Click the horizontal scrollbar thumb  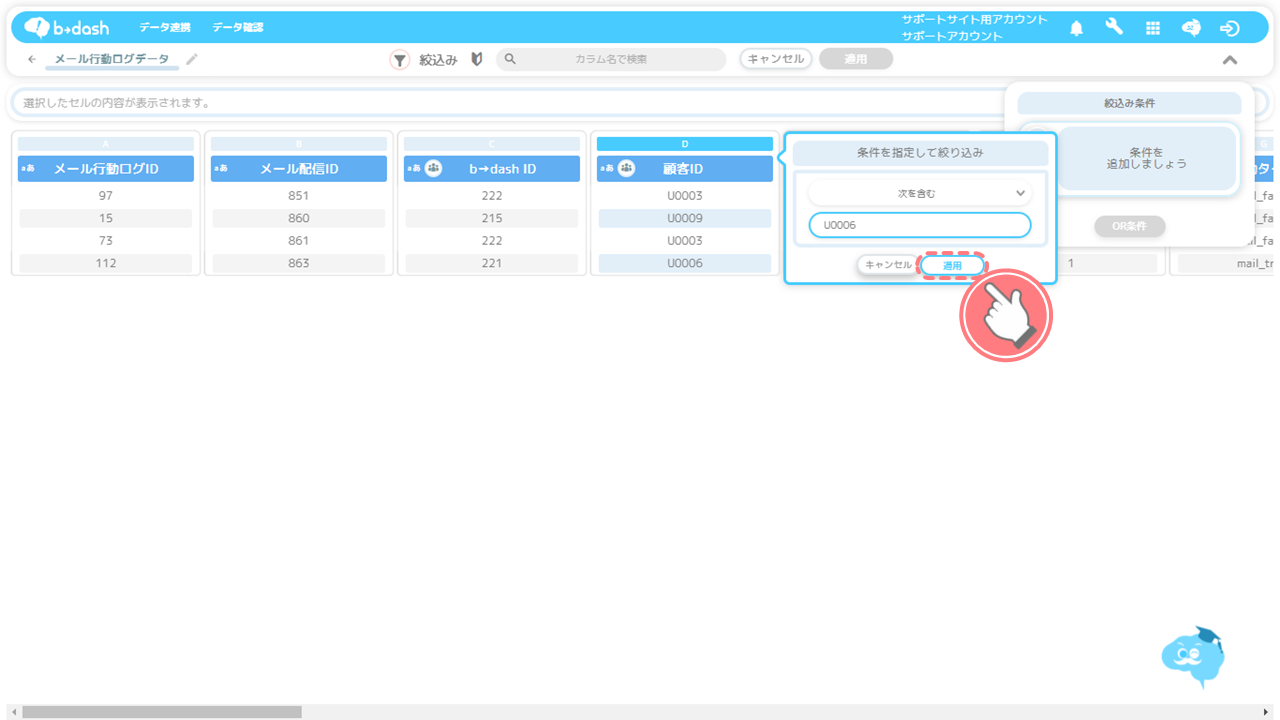(x=162, y=712)
